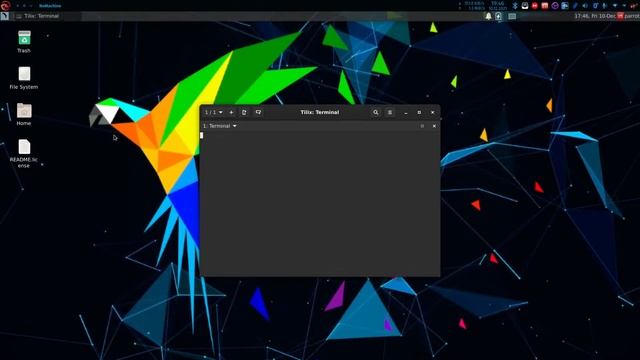Screen dimensions: 640x360
Task: Click the pen-shaped tray icon
Action: tap(575, 5)
